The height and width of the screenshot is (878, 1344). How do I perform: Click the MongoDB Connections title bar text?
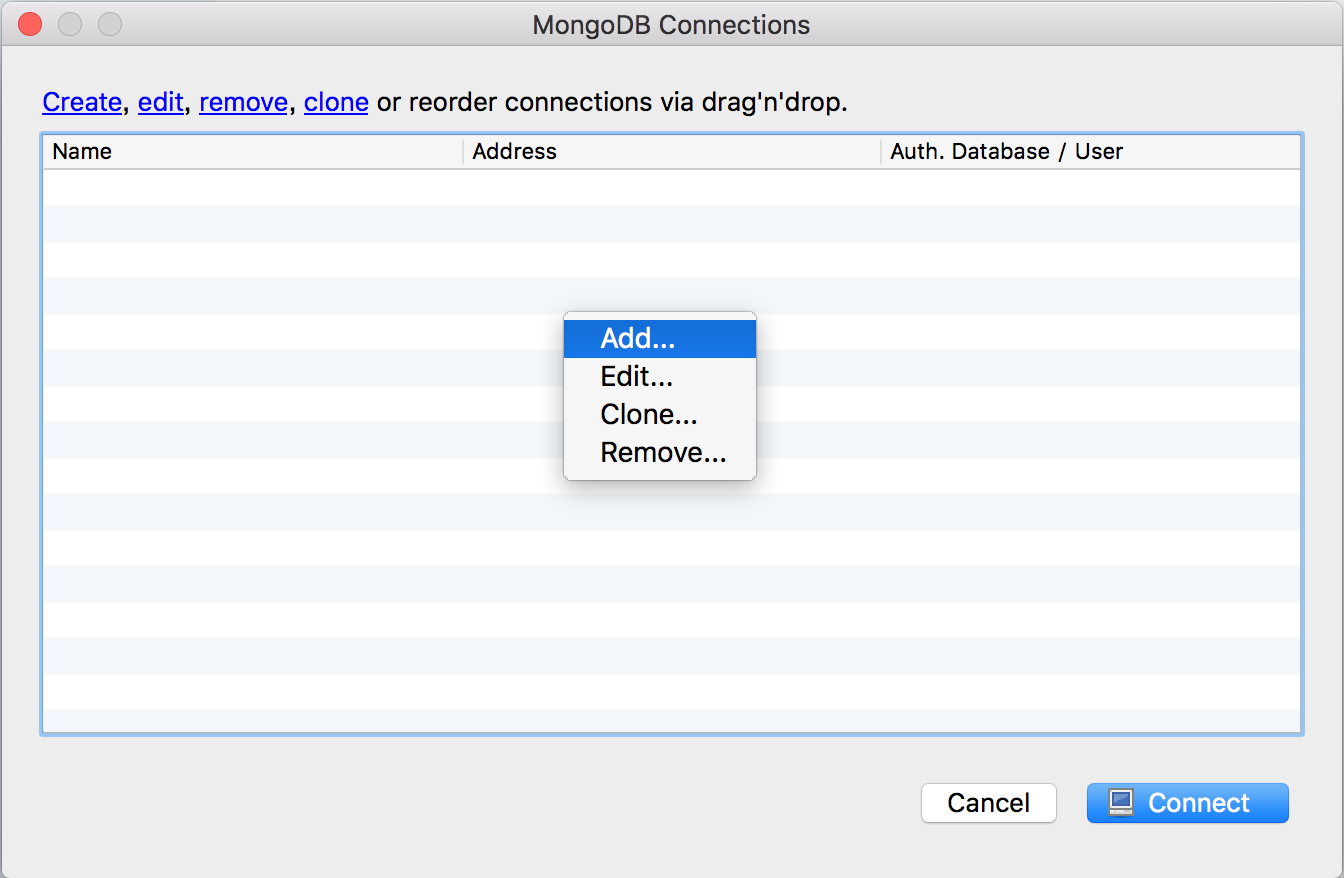coord(671,25)
